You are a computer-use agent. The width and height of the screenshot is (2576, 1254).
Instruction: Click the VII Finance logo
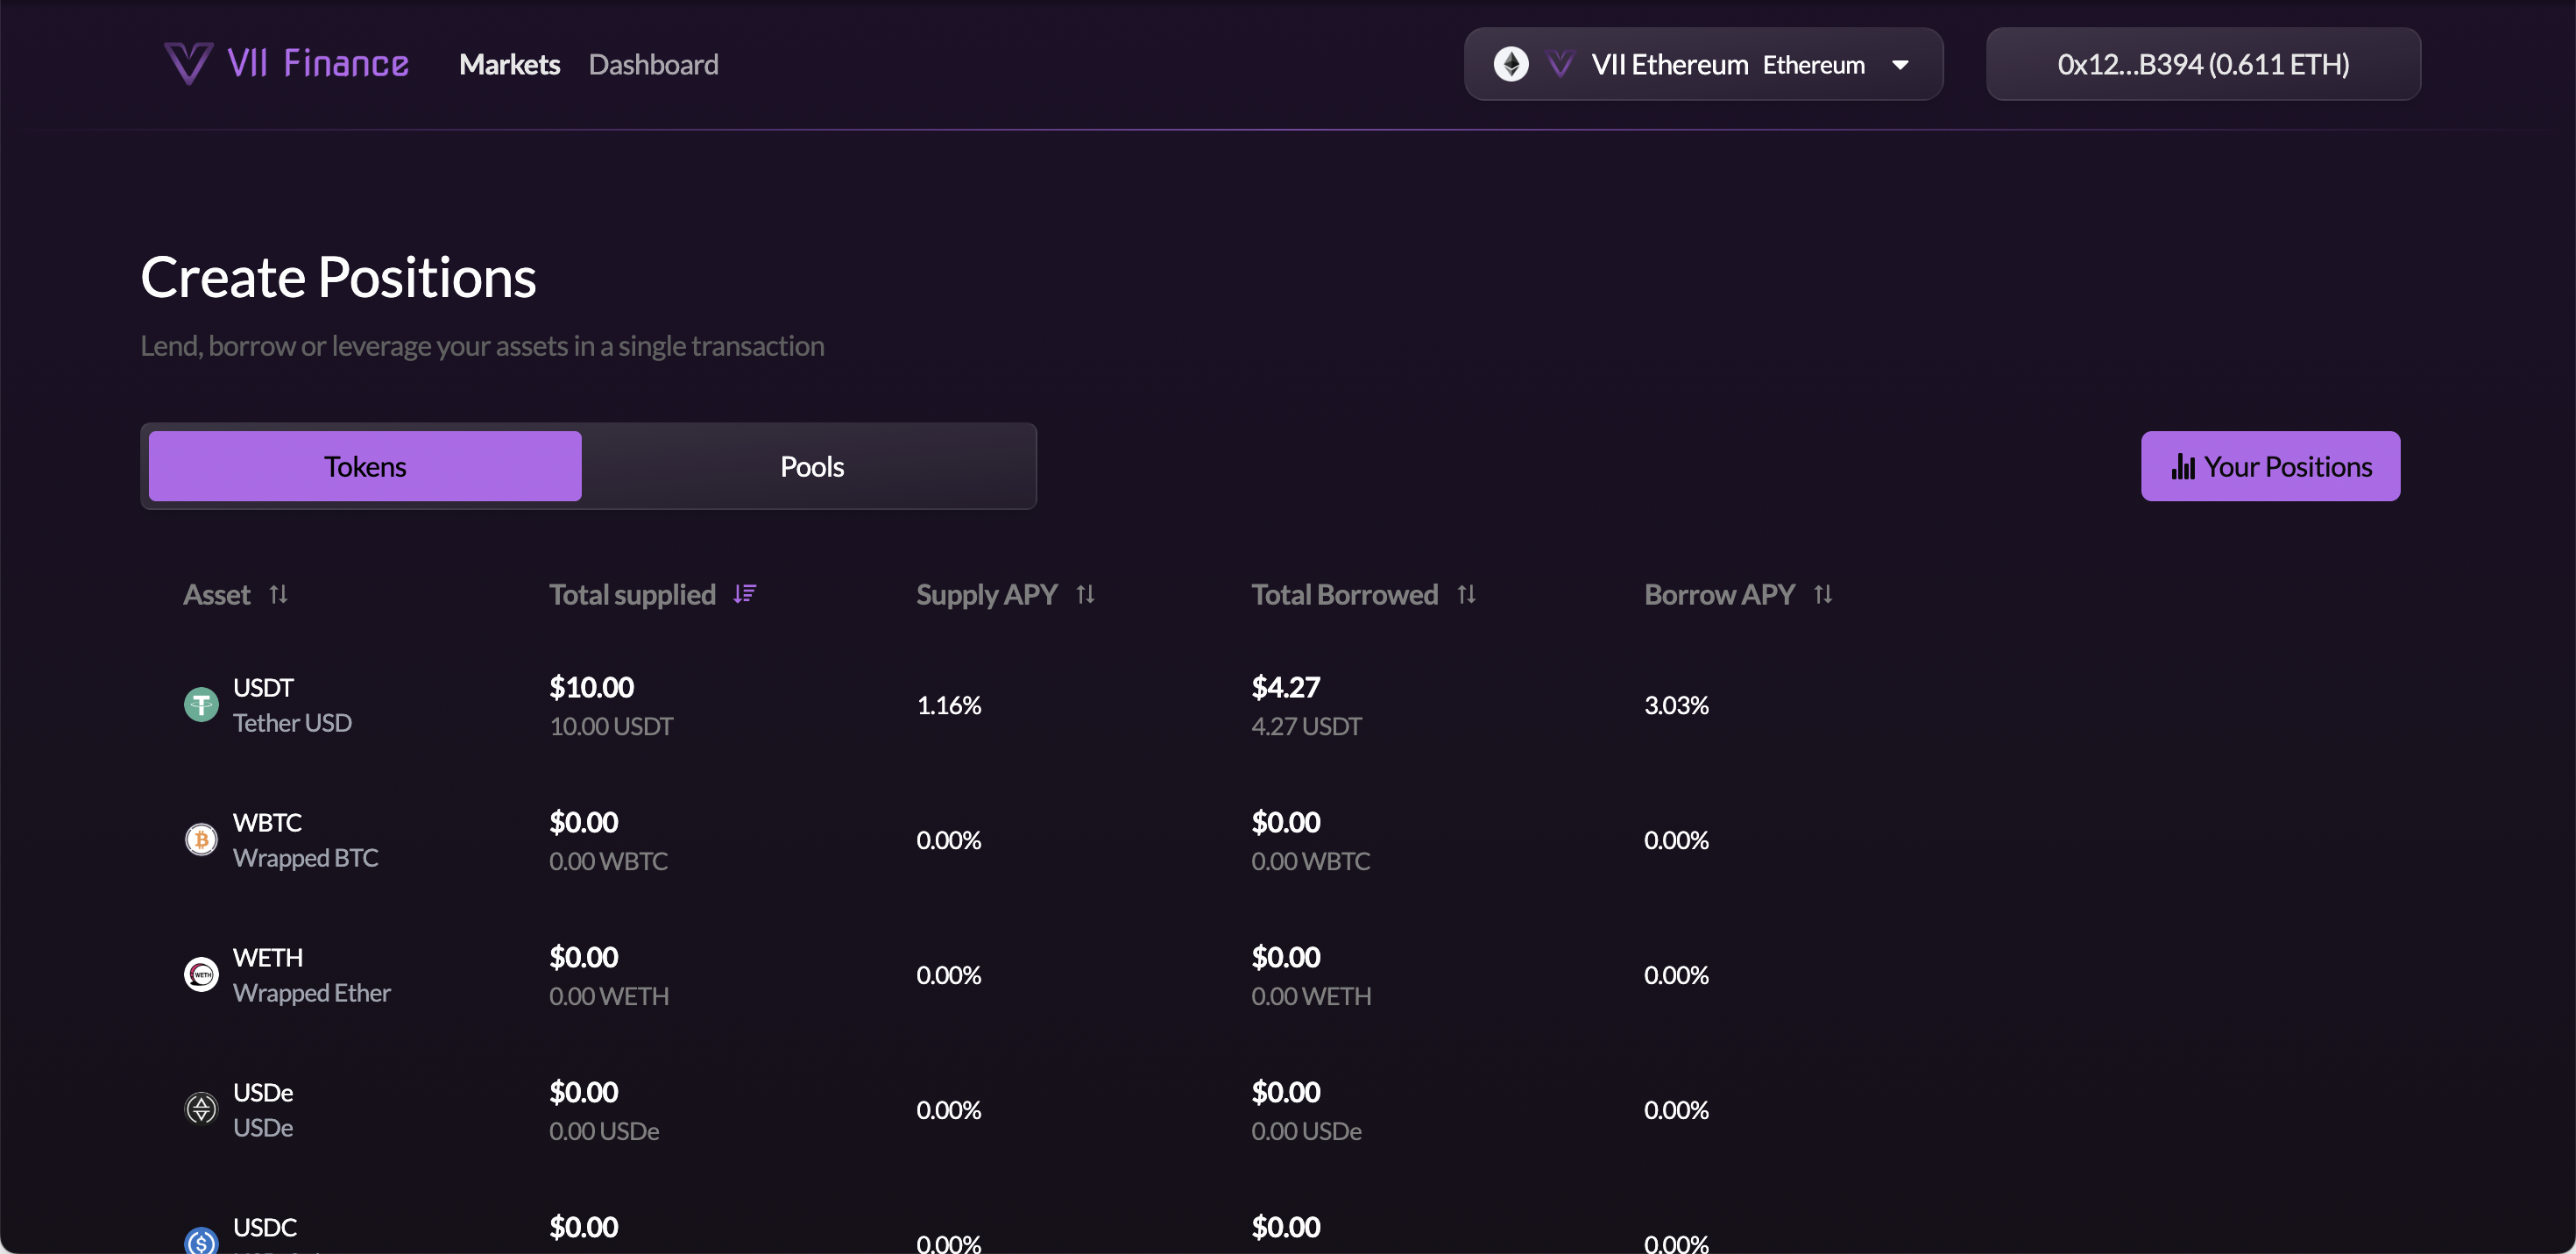(x=286, y=63)
